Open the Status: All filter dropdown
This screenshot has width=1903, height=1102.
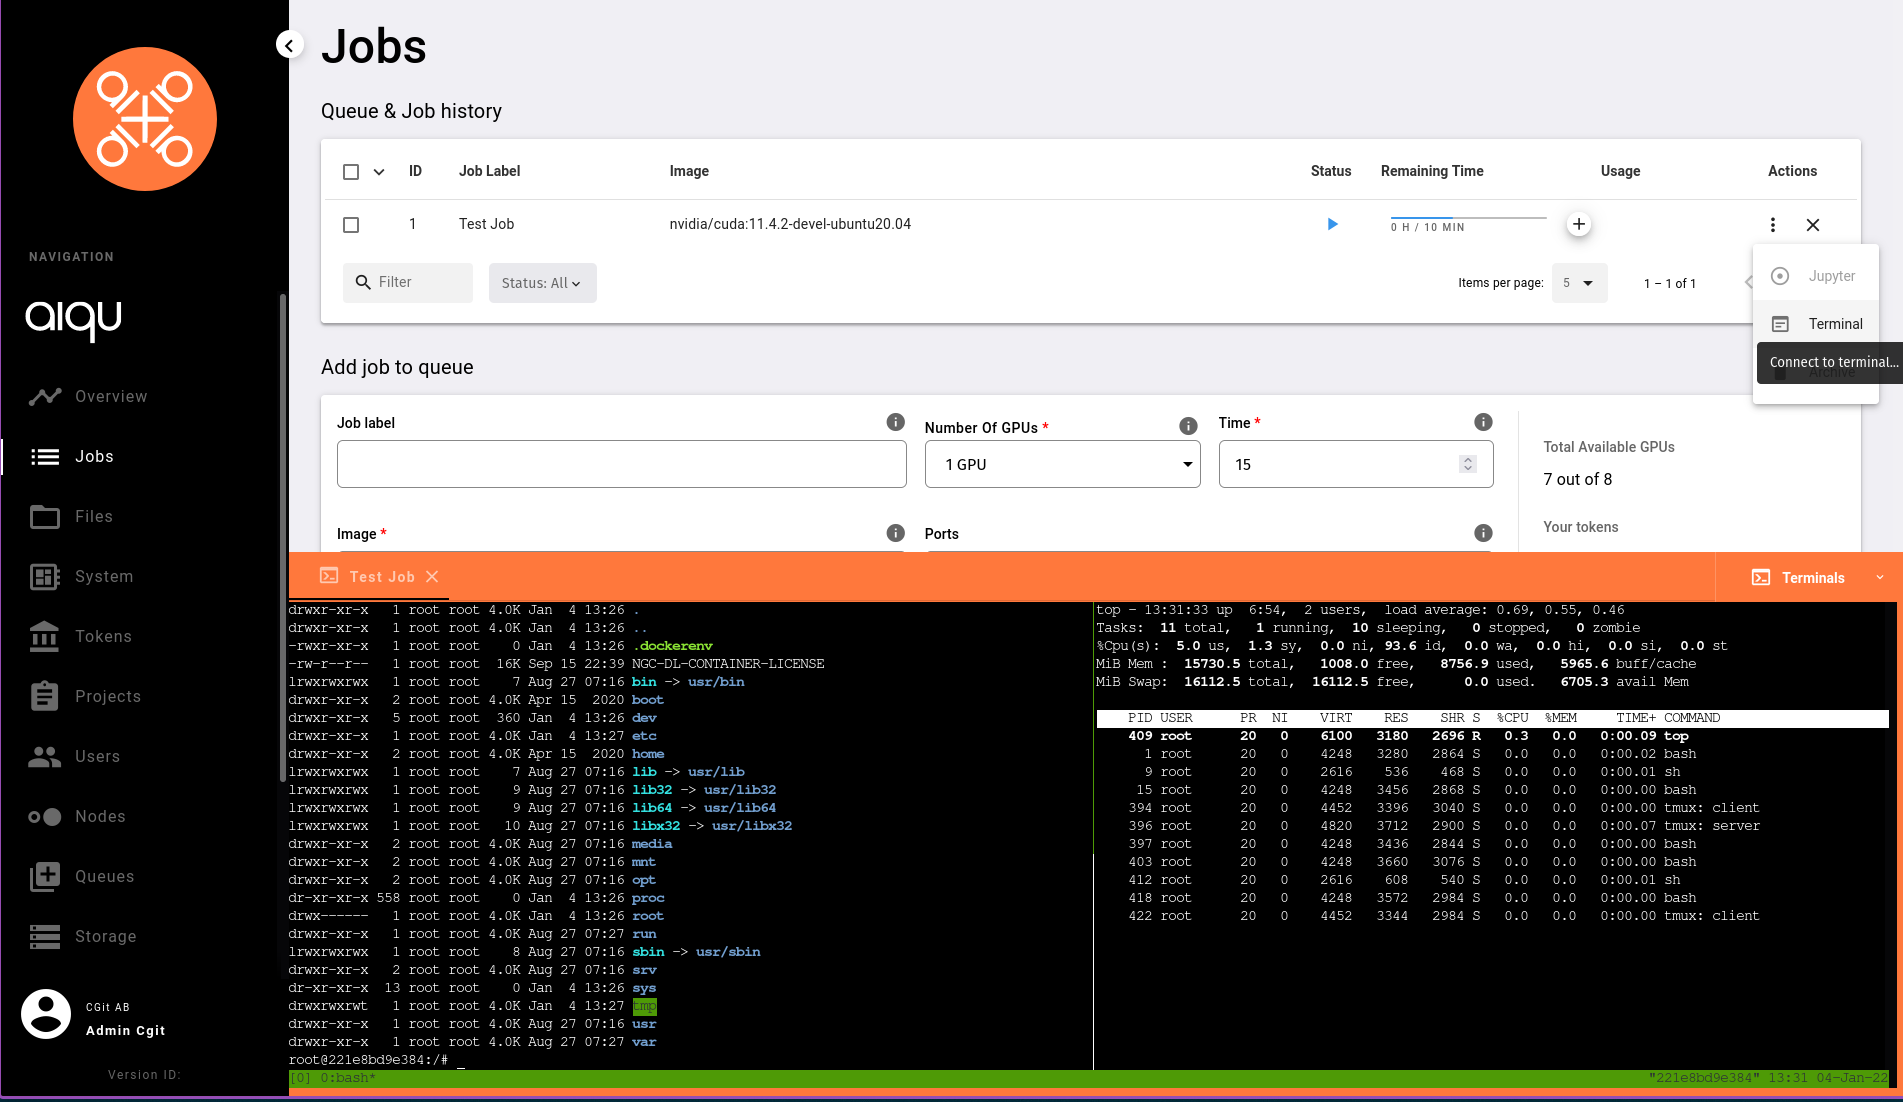542,283
